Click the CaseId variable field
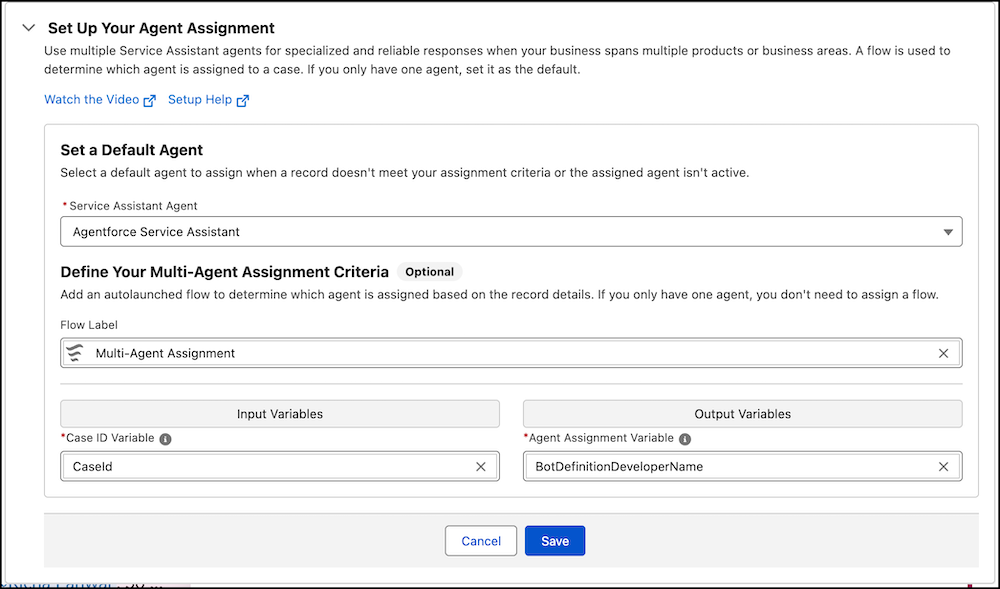The height and width of the screenshot is (589, 1000). point(280,467)
